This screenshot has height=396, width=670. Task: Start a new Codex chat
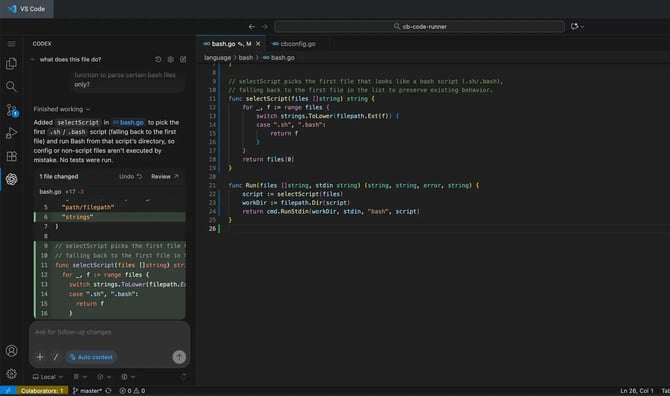coord(183,59)
